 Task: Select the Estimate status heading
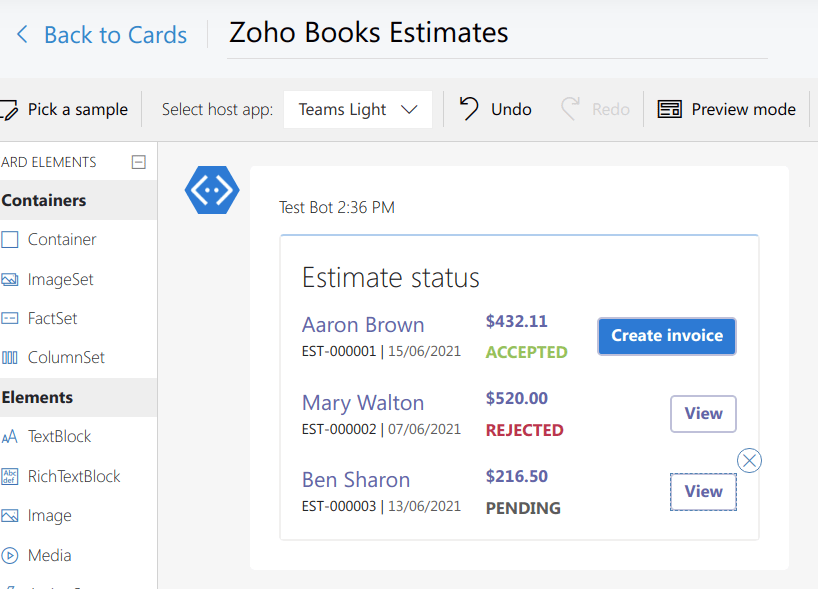(x=391, y=278)
